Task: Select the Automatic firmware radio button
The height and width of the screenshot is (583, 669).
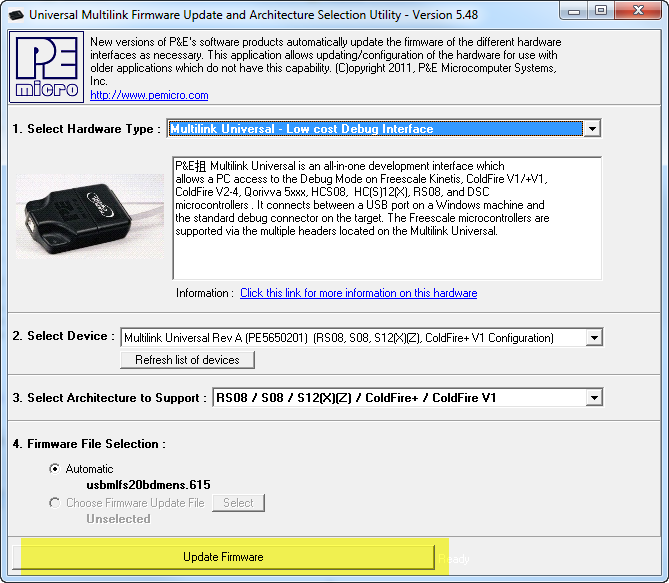Action: tap(55, 469)
